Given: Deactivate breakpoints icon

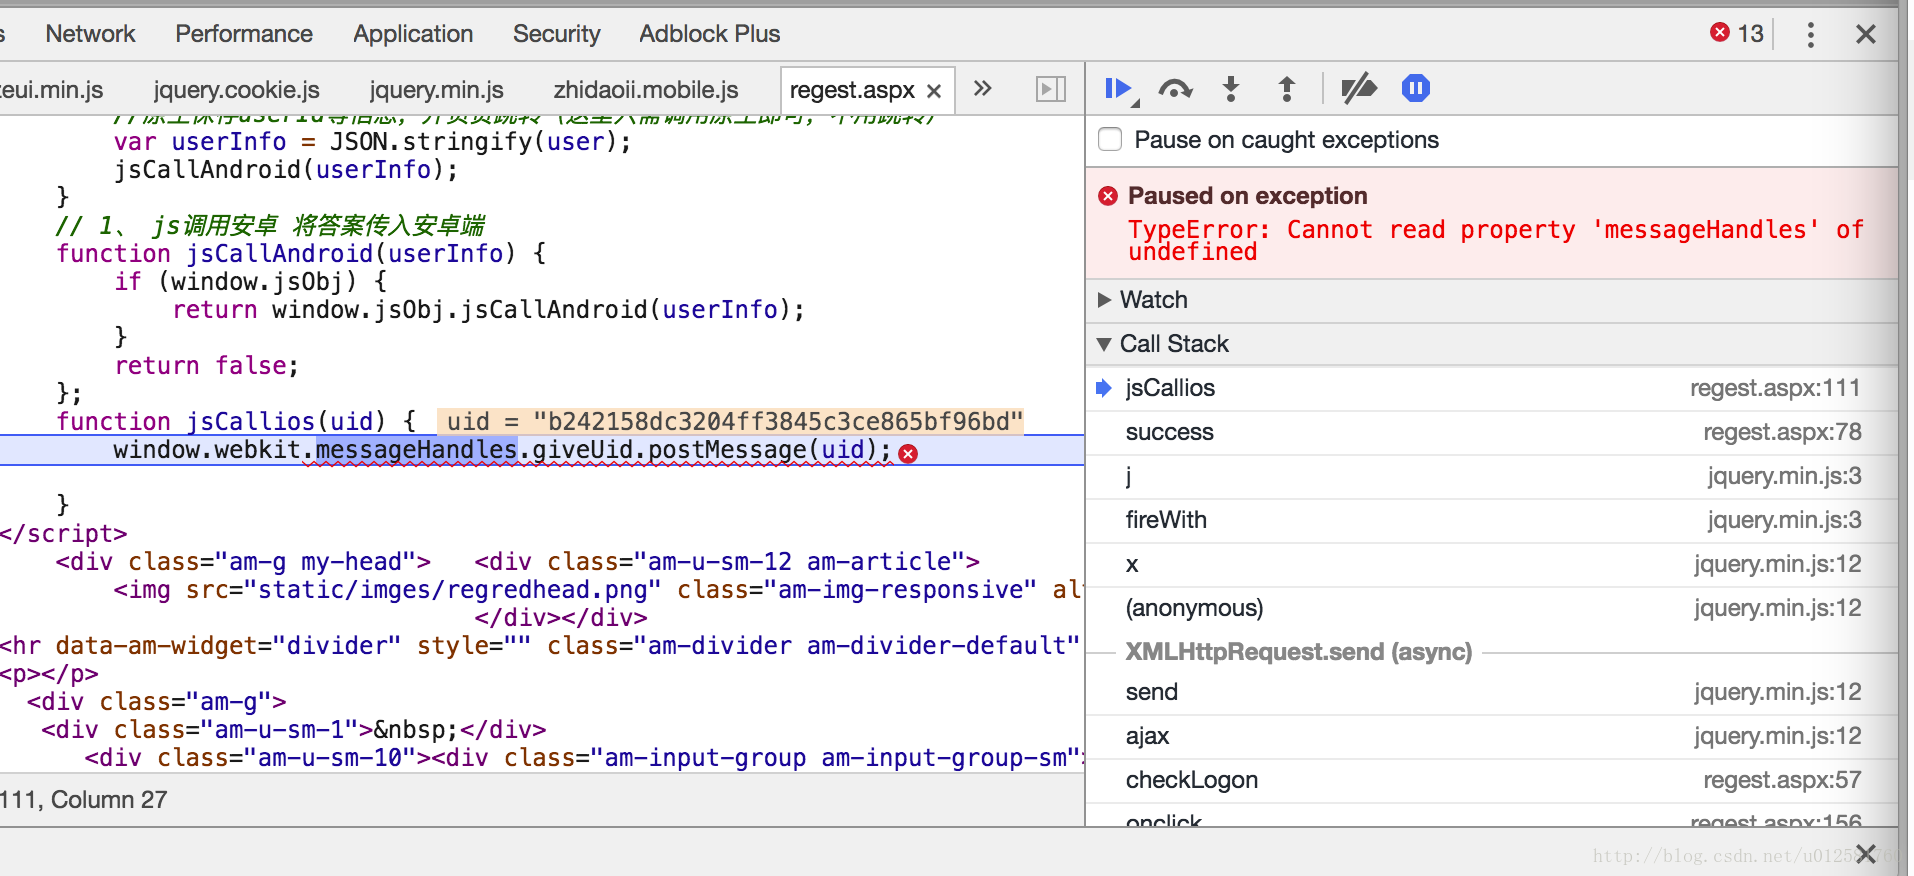Looking at the screenshot, I should 1358,90.
